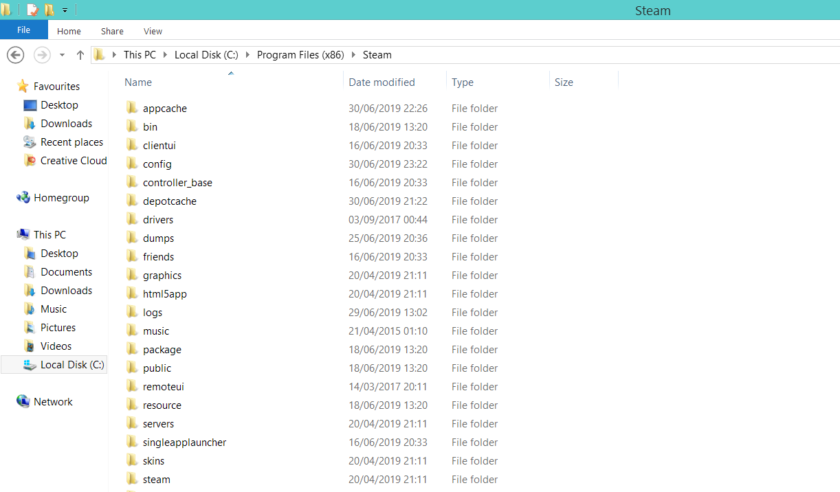Click the New Folder icon in the title bar

49,10
